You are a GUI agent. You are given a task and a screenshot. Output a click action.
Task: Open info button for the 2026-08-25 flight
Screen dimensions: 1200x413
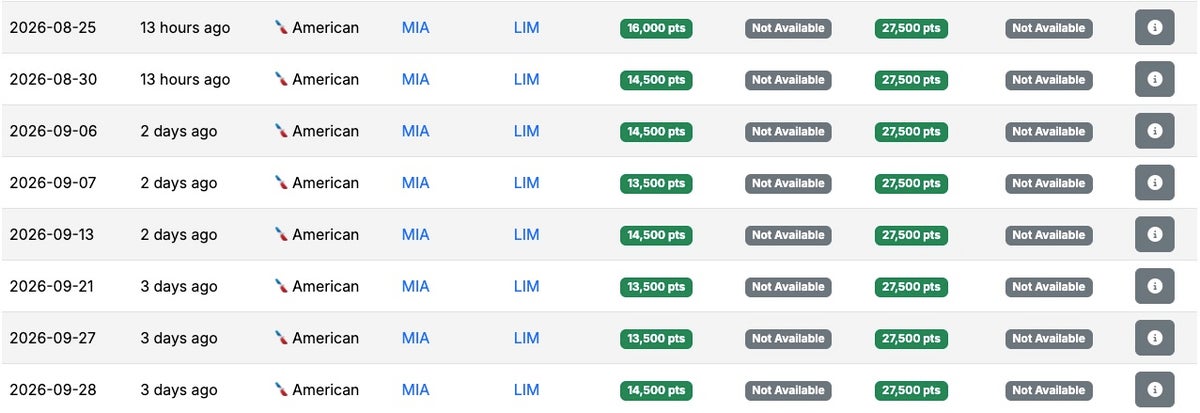(1155, 28)
